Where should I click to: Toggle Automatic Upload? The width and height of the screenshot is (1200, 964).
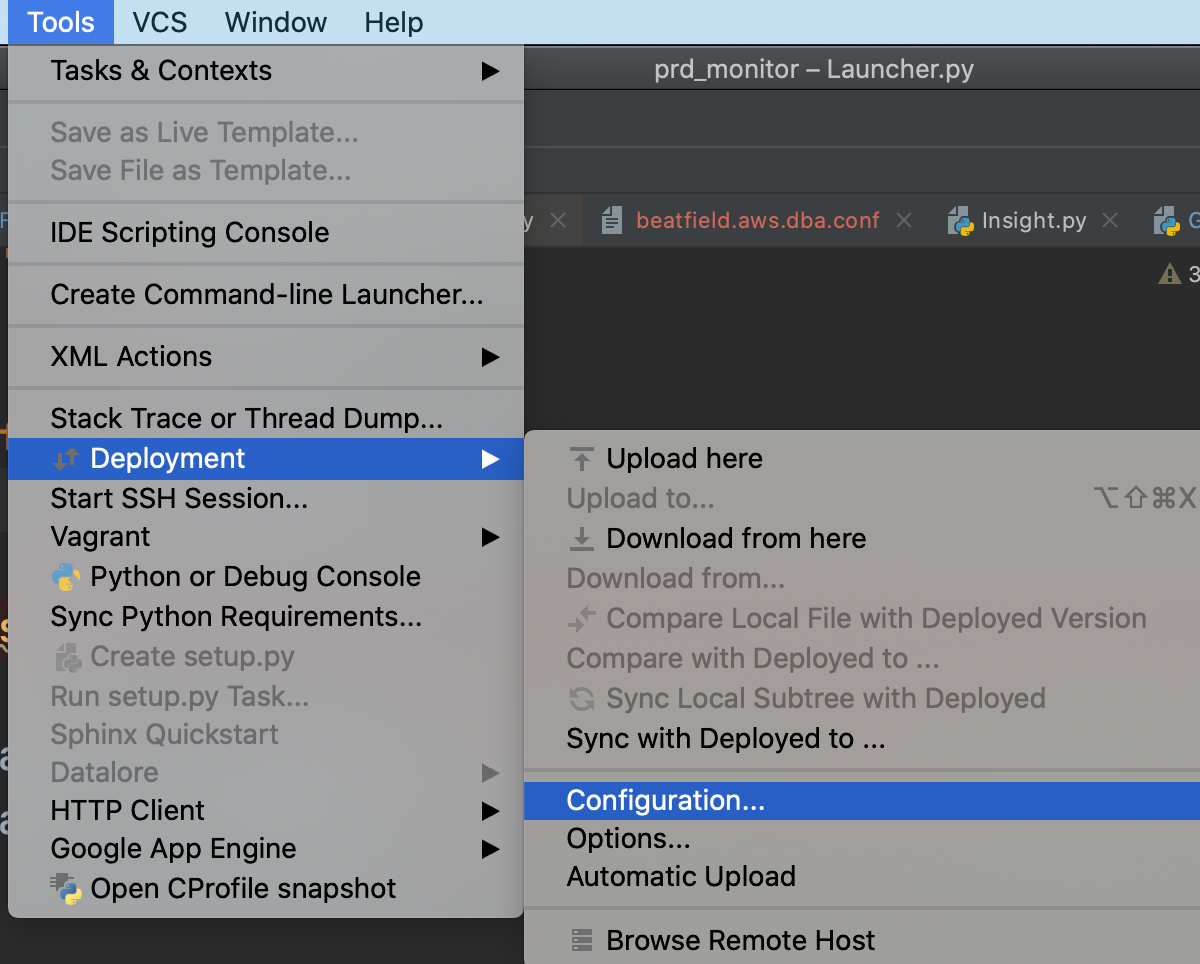[862, 877]
